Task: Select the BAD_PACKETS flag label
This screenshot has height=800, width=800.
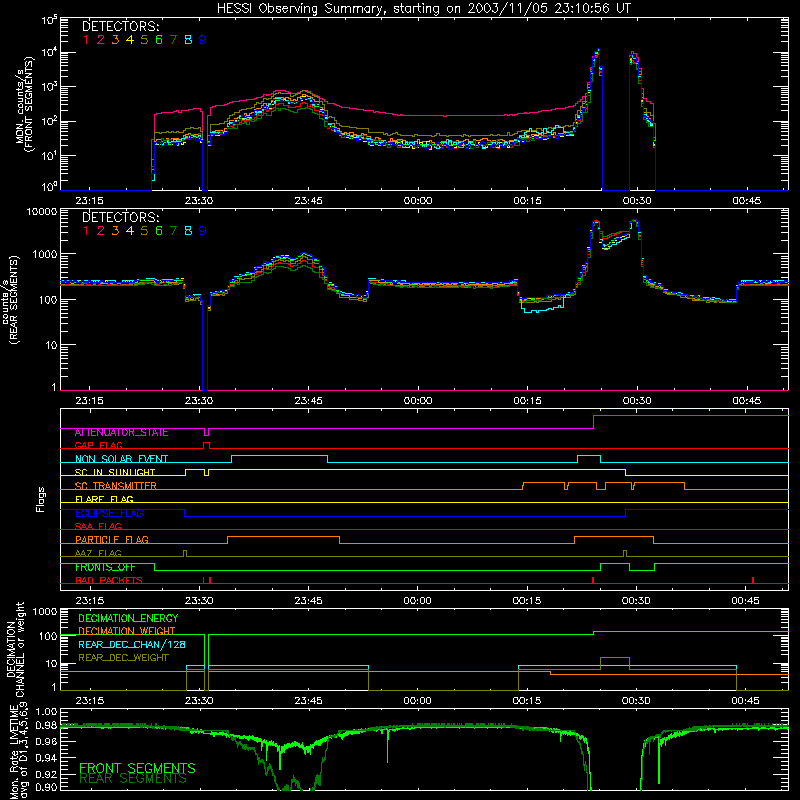Action: point(109,581)
